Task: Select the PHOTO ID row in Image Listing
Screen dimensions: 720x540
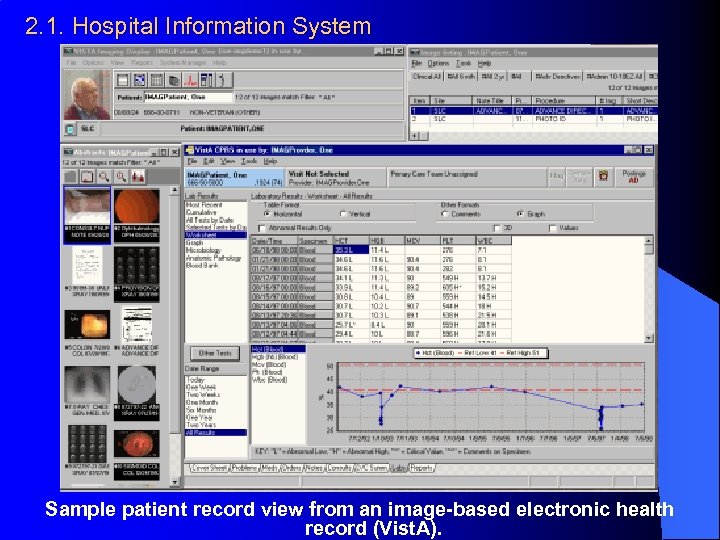Action: [x=533, y=119]
